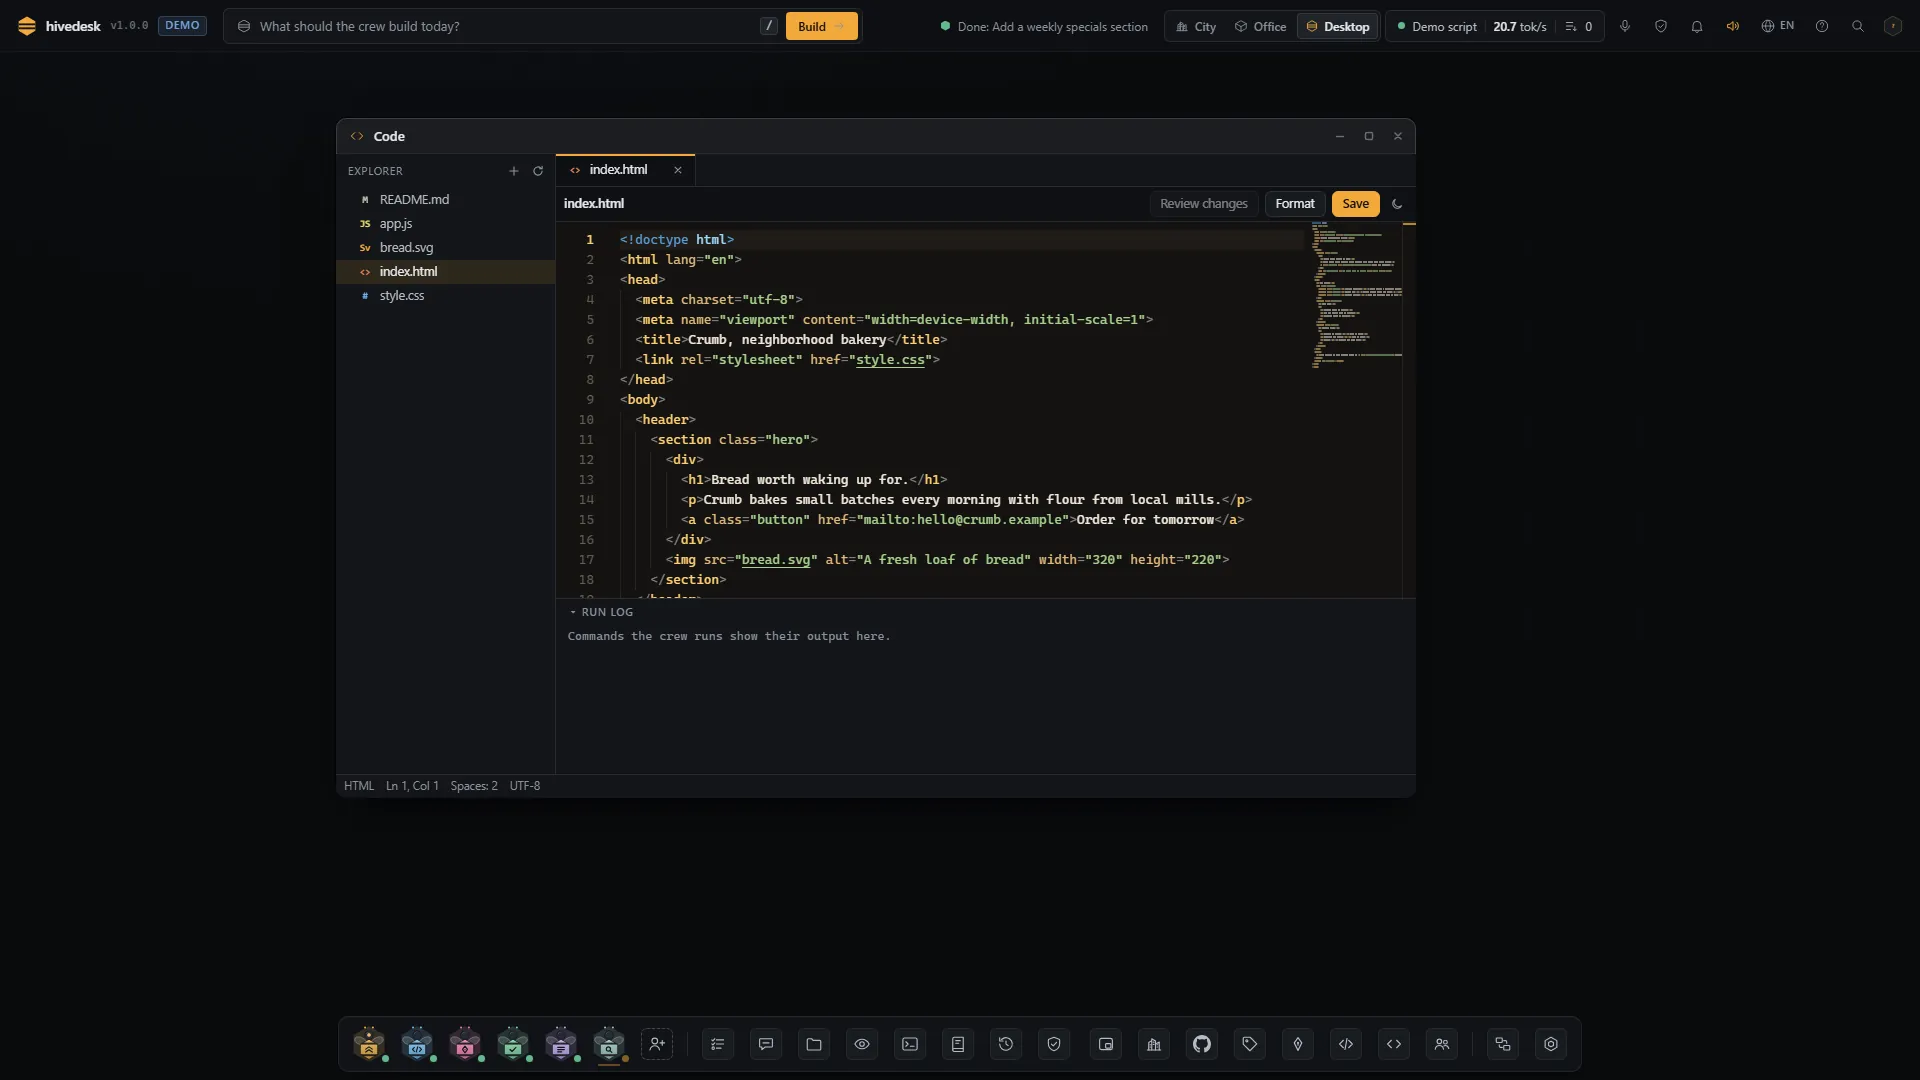Click Review changes
The width and height of the screenshot is (1920, 1080).
click(x=1203, y=204)
